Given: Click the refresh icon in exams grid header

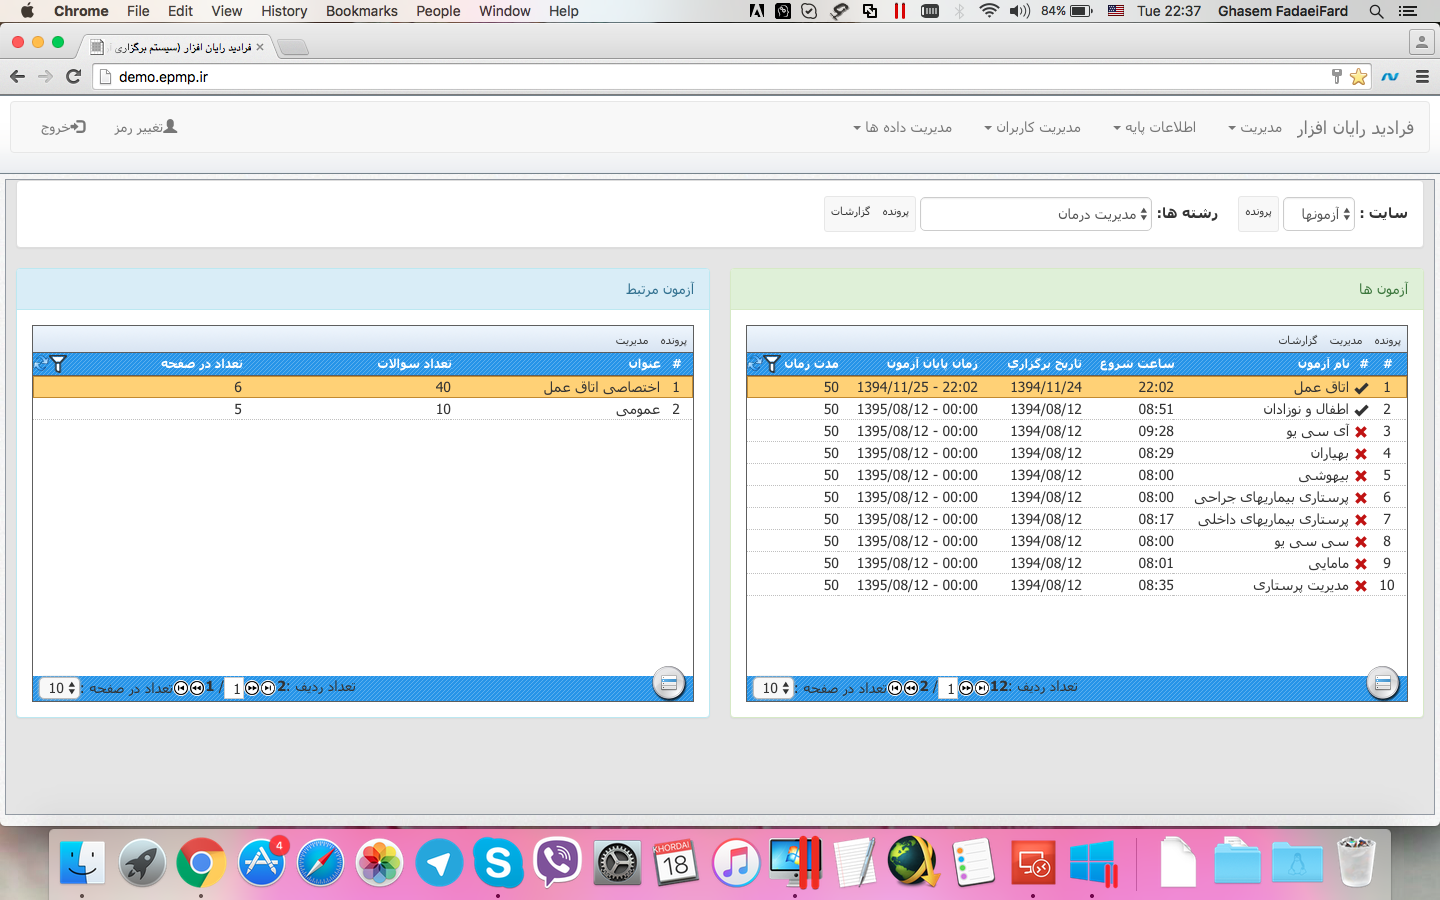Looking at the screenshot, I should pos(756,364).
